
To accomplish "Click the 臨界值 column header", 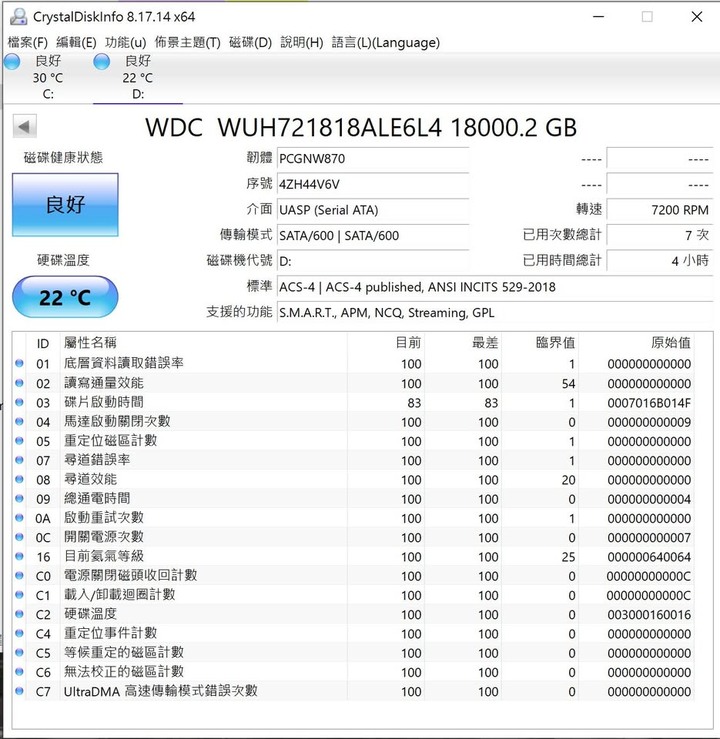I will [540, 343].
